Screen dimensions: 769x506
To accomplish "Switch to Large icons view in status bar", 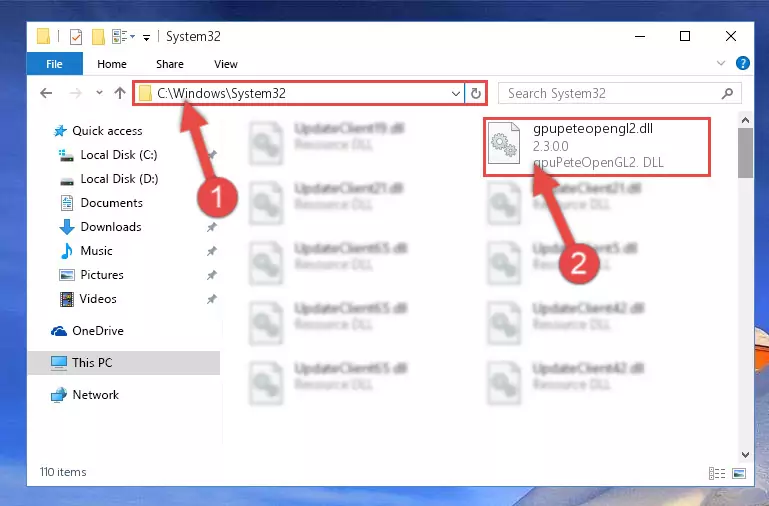I will point(739,473).
